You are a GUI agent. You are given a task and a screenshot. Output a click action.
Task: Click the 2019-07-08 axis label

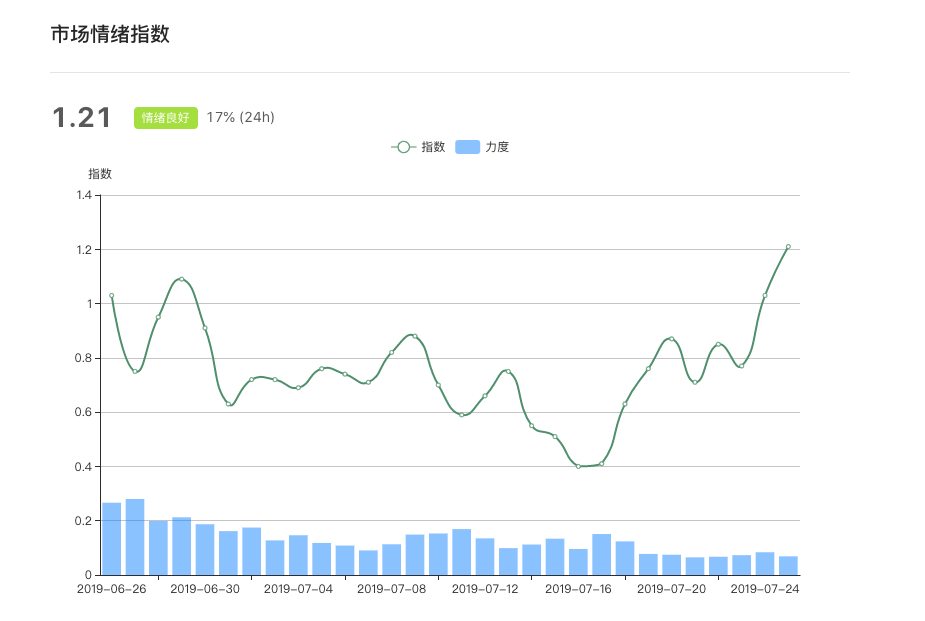391,589
